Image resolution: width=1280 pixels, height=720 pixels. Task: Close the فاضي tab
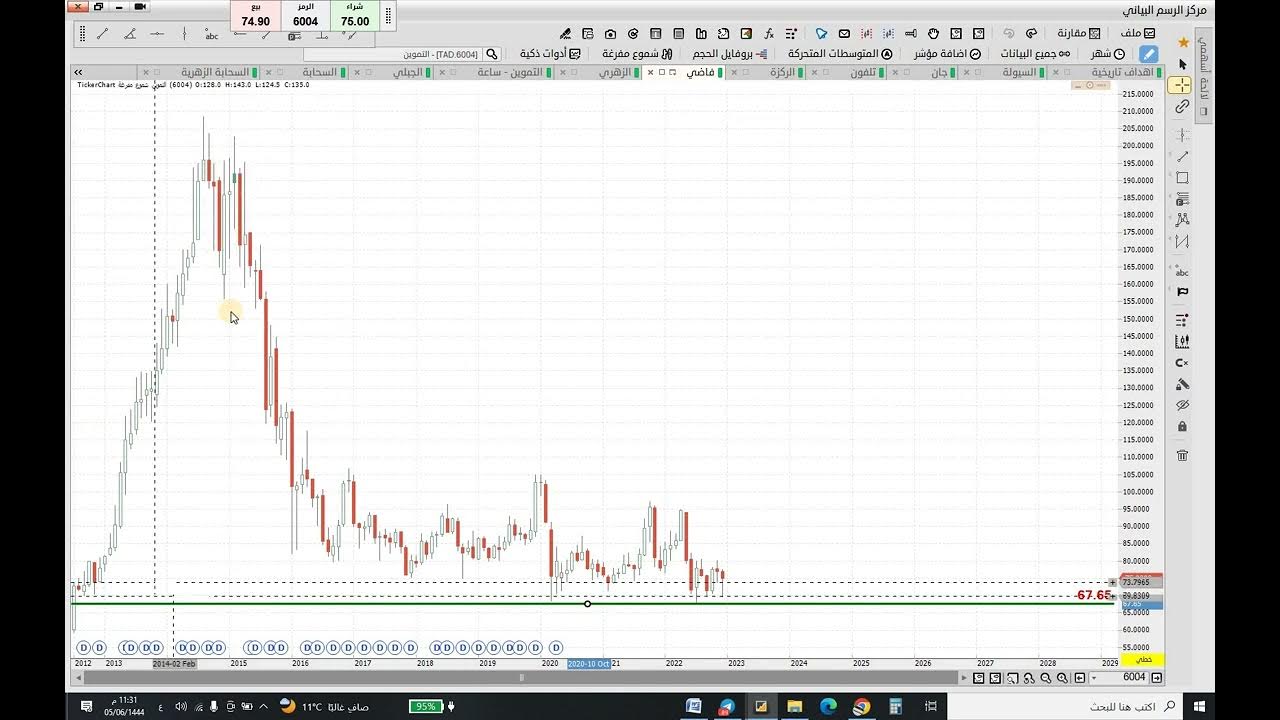click(651, 73)
